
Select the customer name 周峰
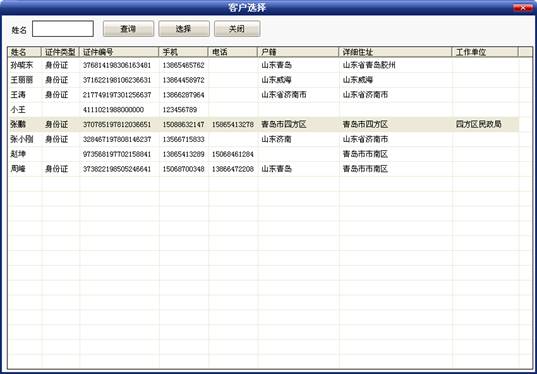coord(18,169)
